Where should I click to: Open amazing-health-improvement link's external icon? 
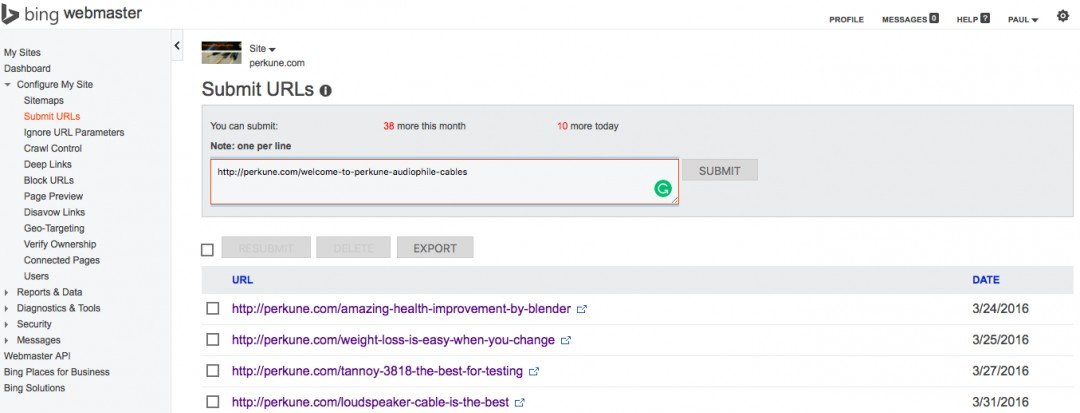pos(581,310)
